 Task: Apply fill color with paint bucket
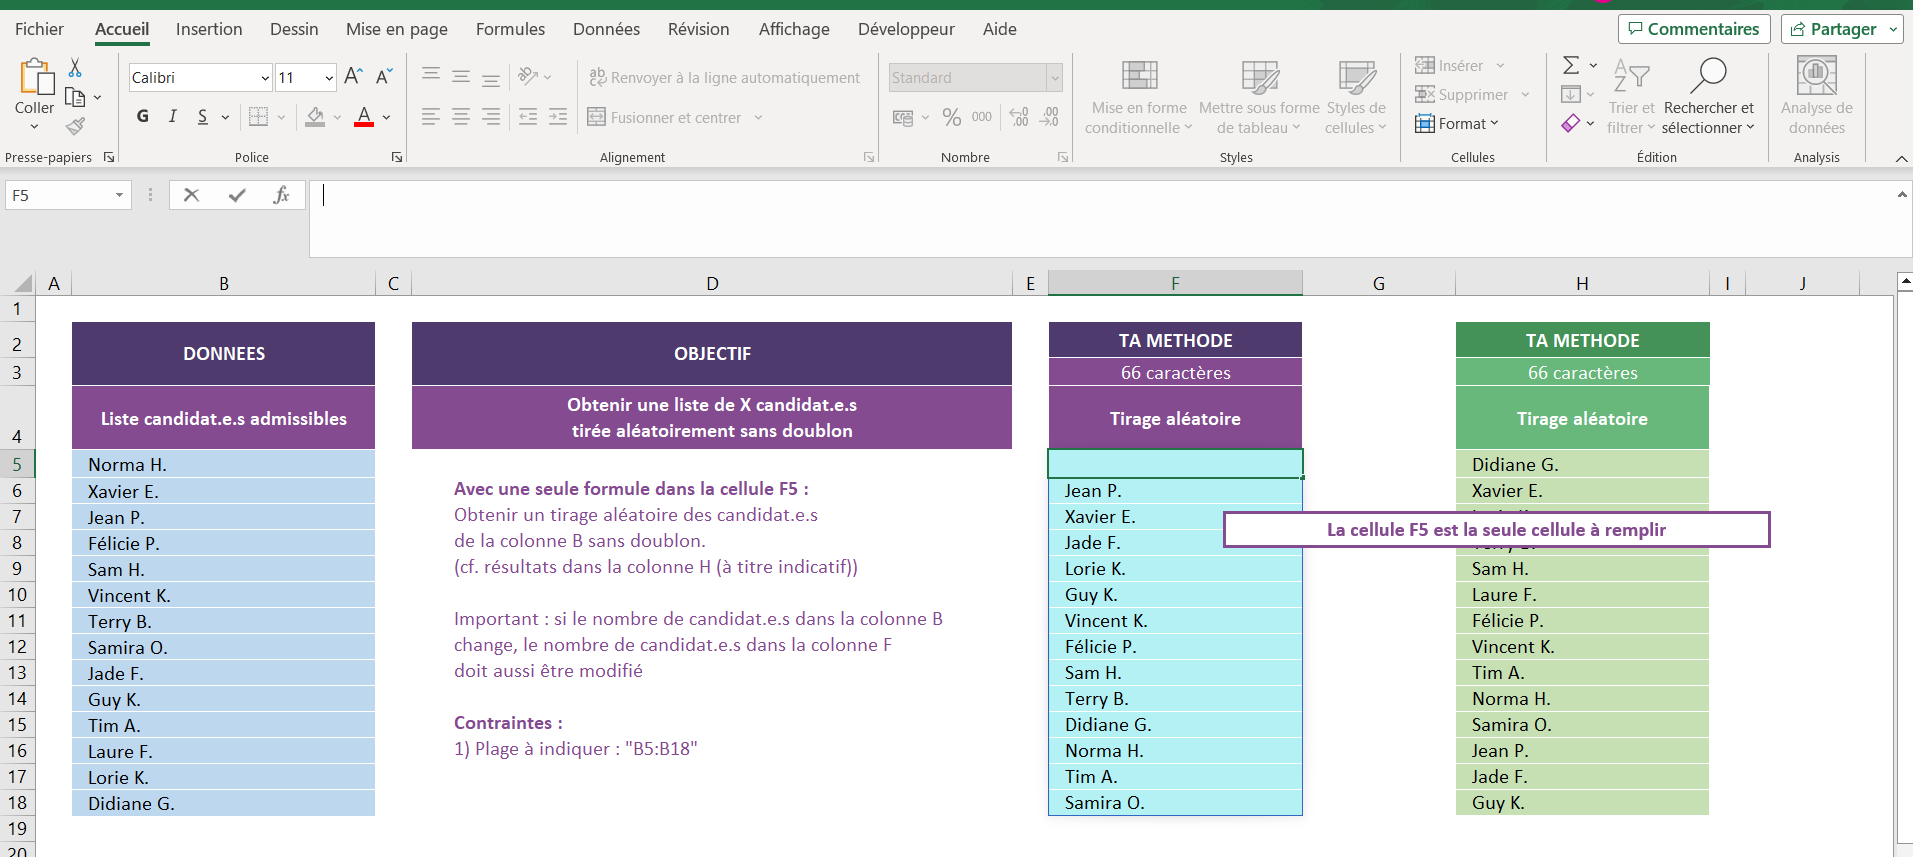click(315, 117)
